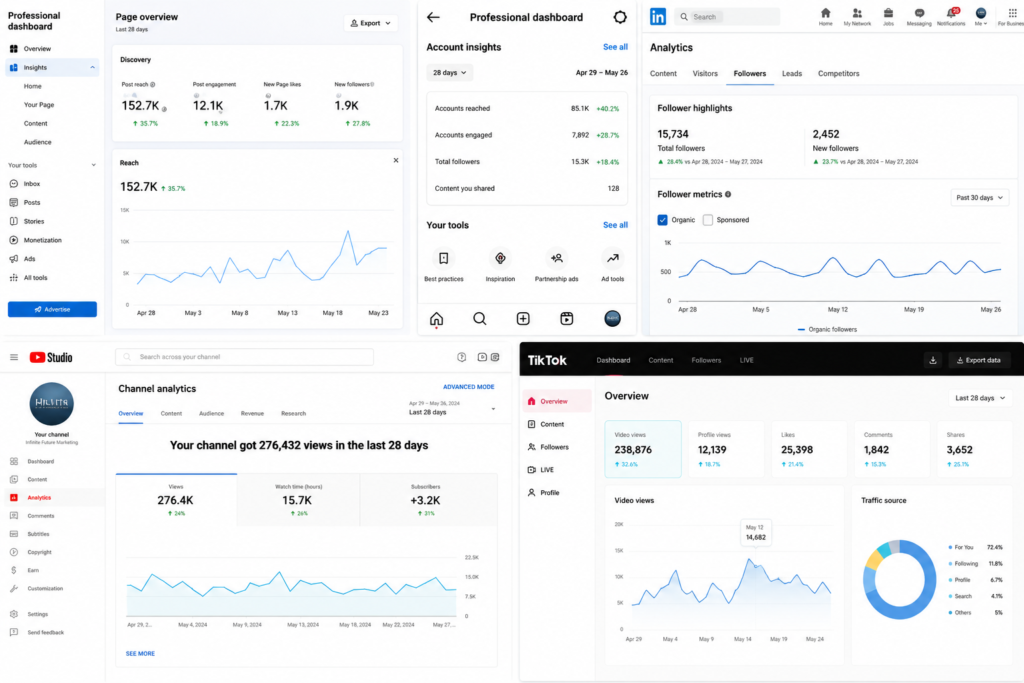
Task: Click YouTube Search across your channel field
Action: [x=244, y=357]
